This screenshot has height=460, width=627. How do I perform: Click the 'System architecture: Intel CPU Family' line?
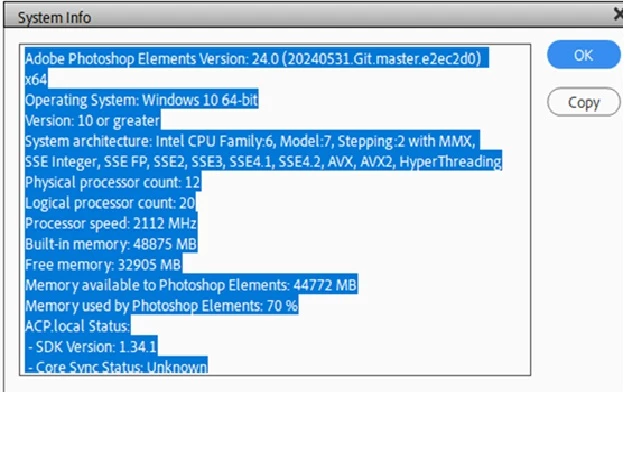252,141
